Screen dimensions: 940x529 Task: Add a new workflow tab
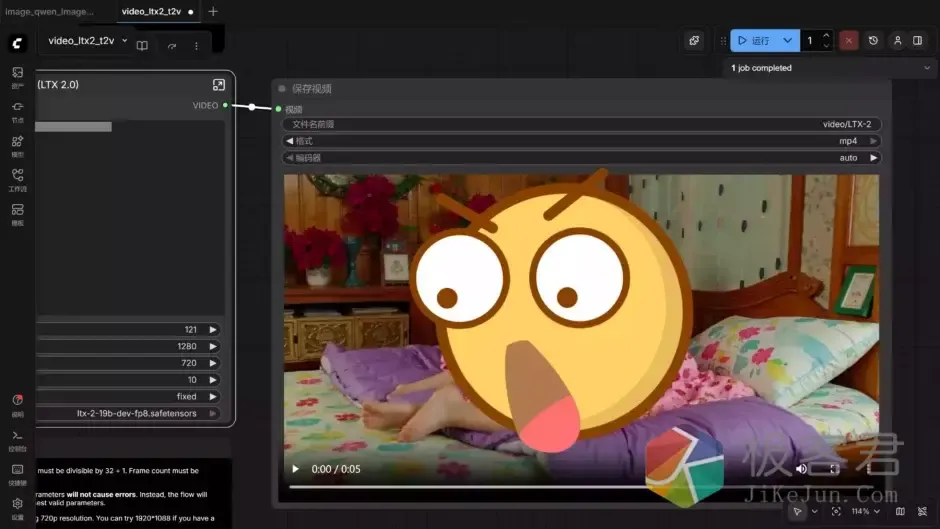[x=213, y=12]
